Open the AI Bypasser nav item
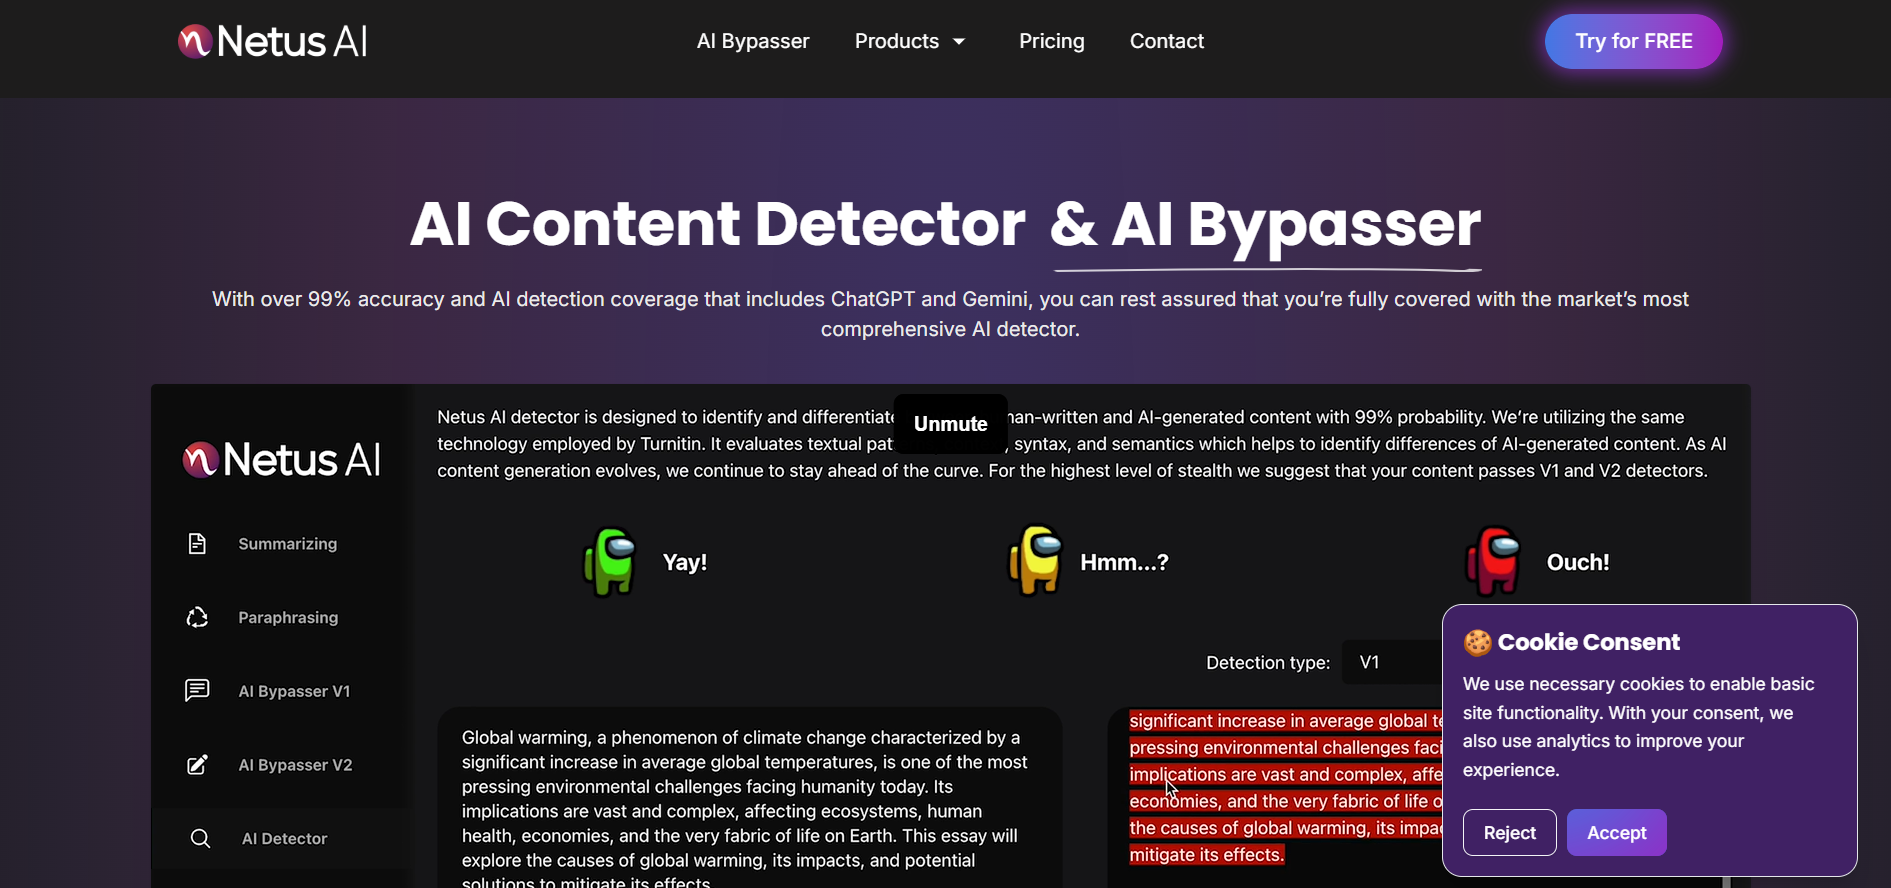This screenshot has width=1891, height=888. tap(753, 41)
